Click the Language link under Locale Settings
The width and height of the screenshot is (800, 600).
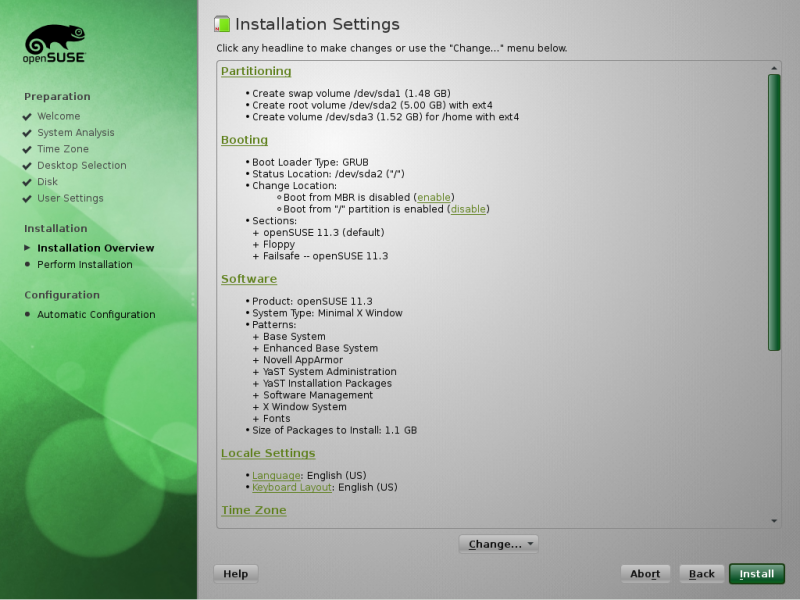277,476
